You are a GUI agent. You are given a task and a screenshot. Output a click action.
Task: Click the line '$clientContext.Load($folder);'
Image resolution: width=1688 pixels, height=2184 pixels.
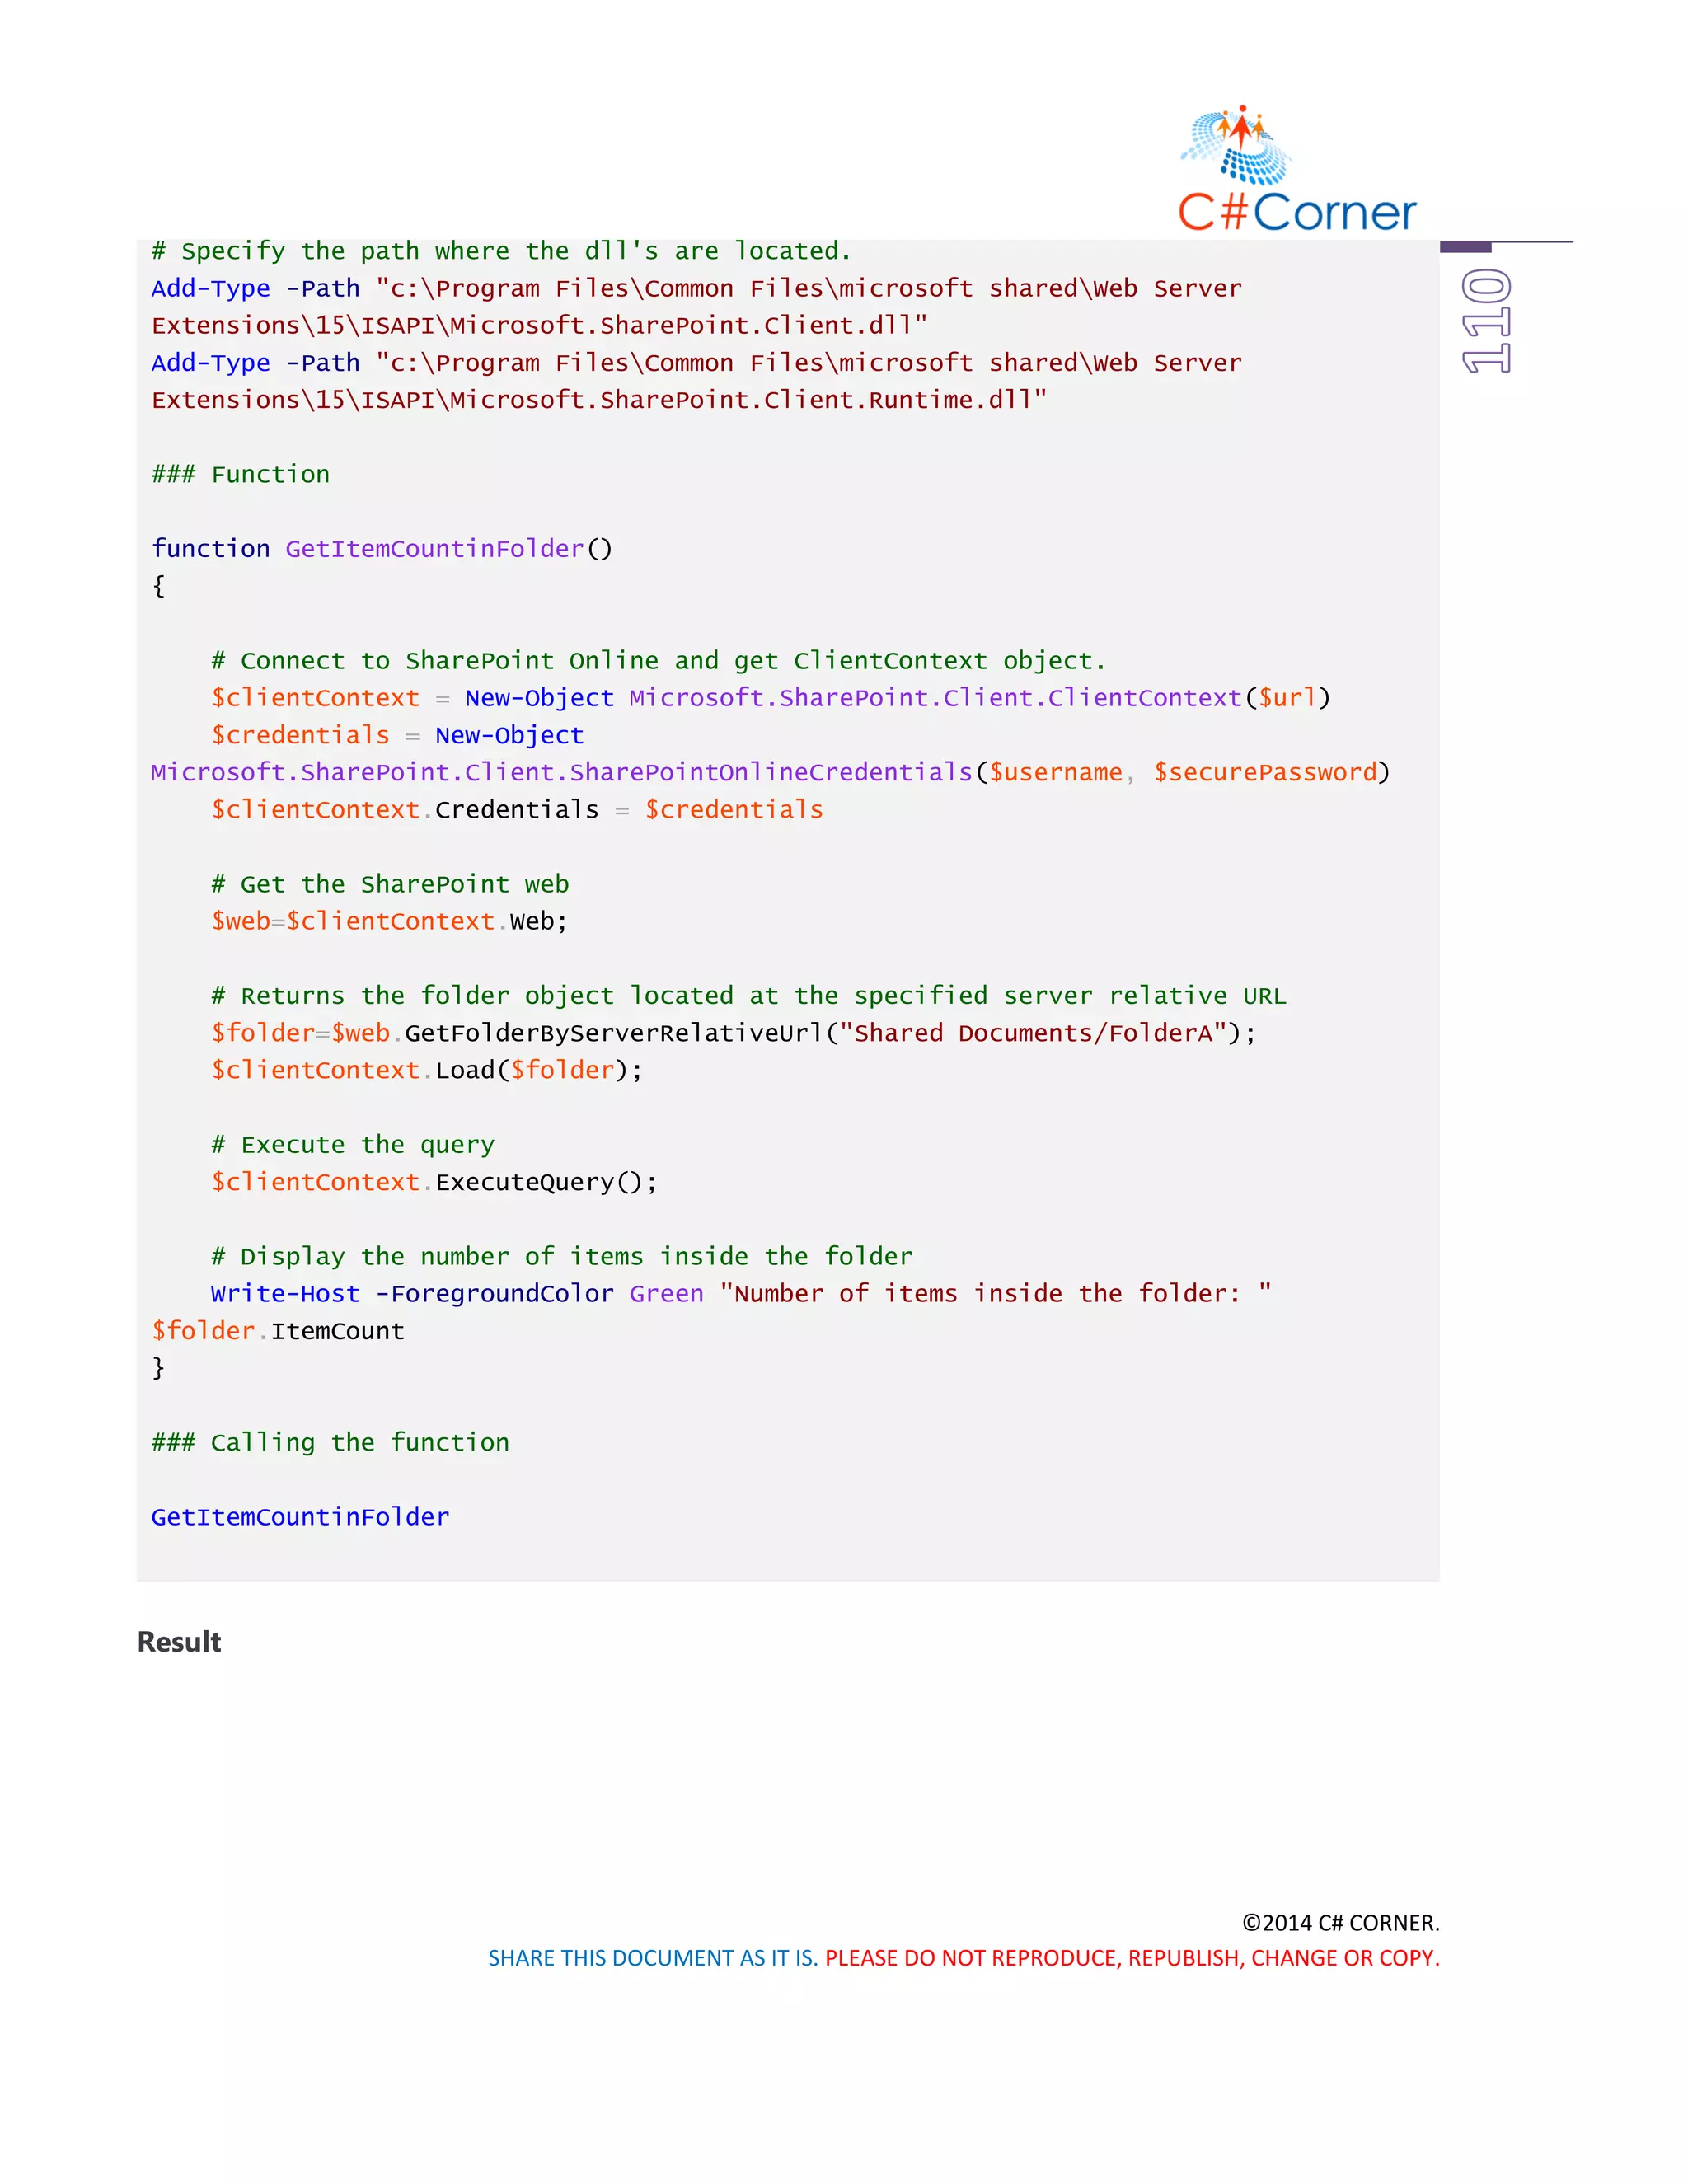point(427,1070)
